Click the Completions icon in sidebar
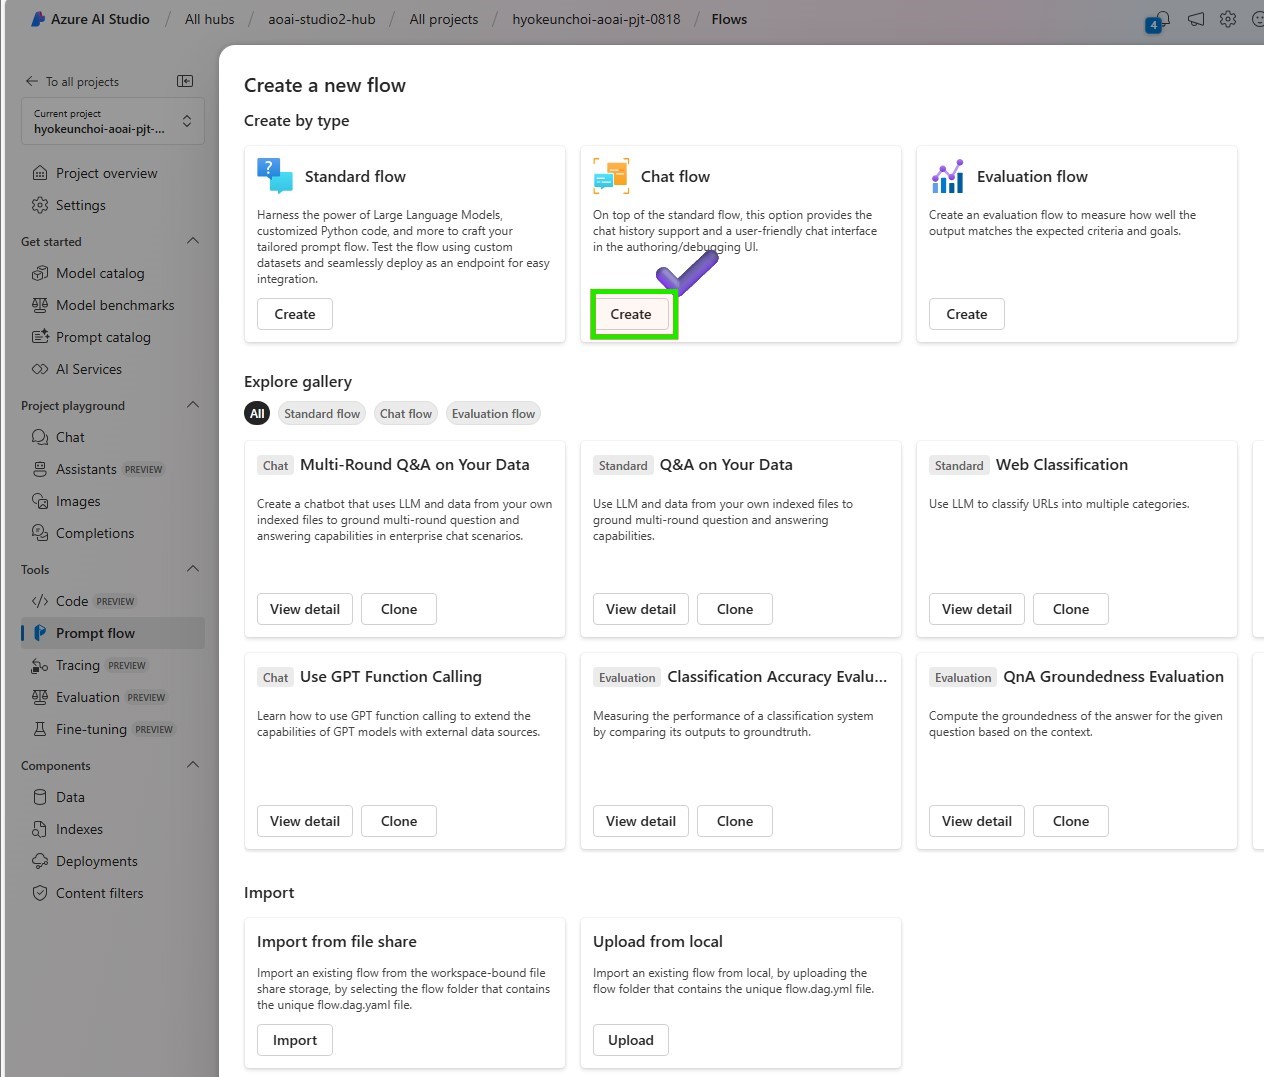The width and height of the screenshot is (1264, 1077). pos(40,533)
